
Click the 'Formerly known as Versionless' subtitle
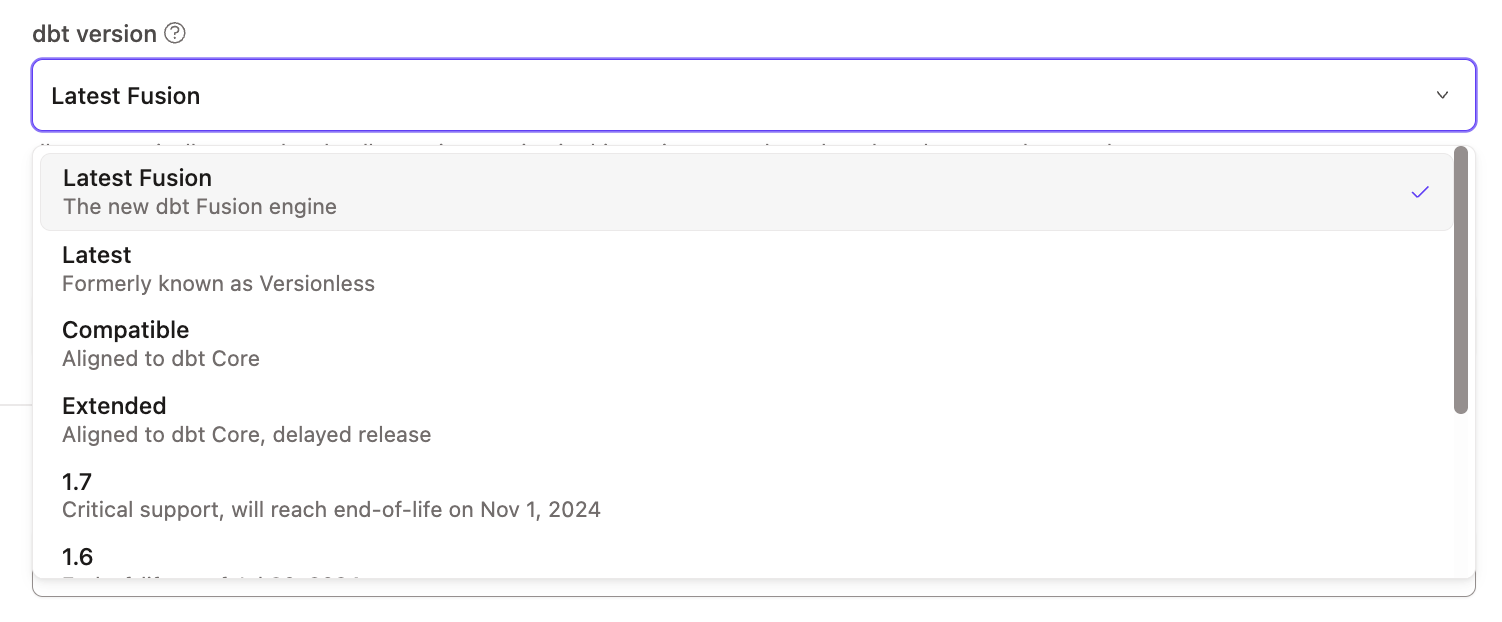[218, 284]
